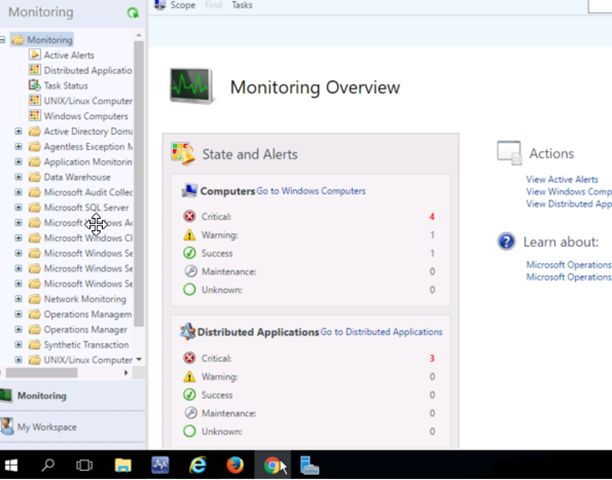Switch to the Monitoring workspace pane button

pyautogui.click(x=73, y=395)
